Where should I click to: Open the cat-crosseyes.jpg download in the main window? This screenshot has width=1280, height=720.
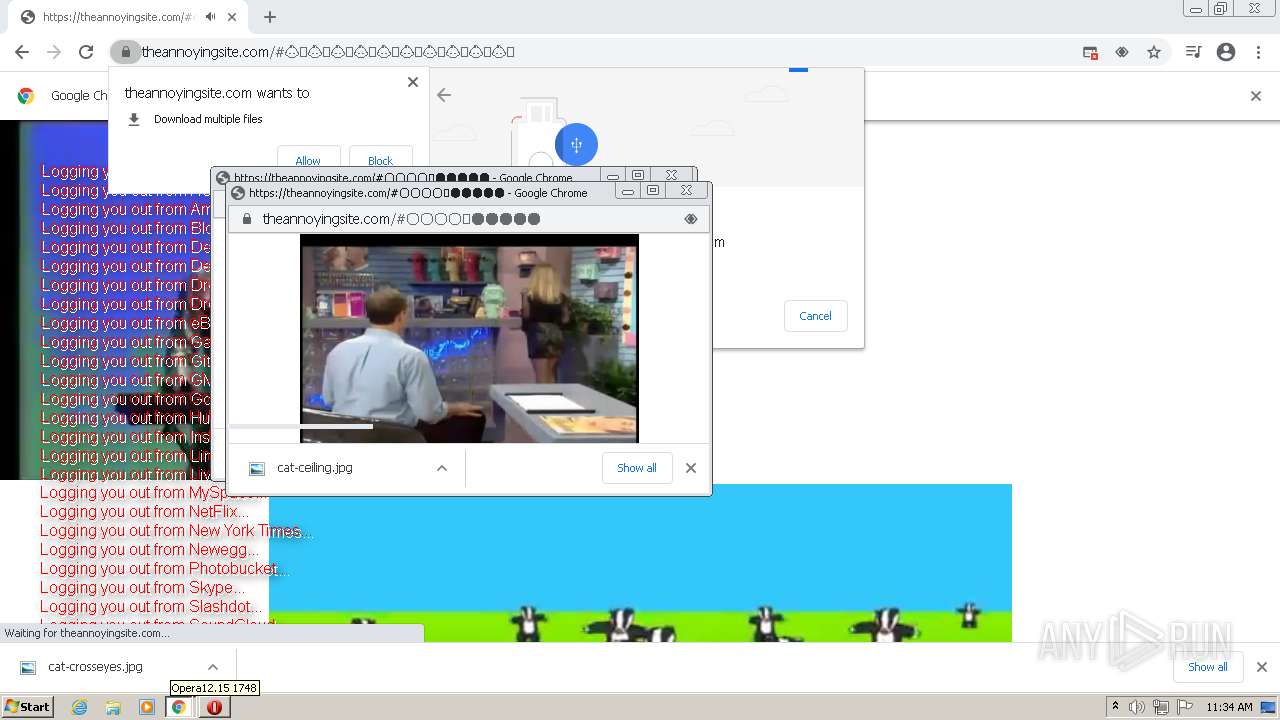[x=95, y=667]
